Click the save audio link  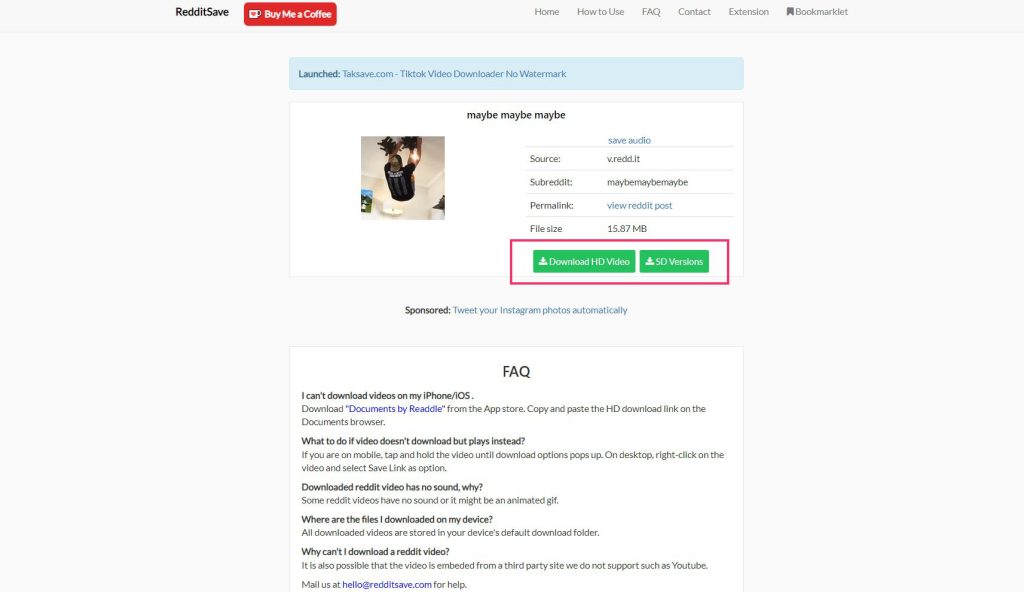pyautogui.click(x=629, y=140)
